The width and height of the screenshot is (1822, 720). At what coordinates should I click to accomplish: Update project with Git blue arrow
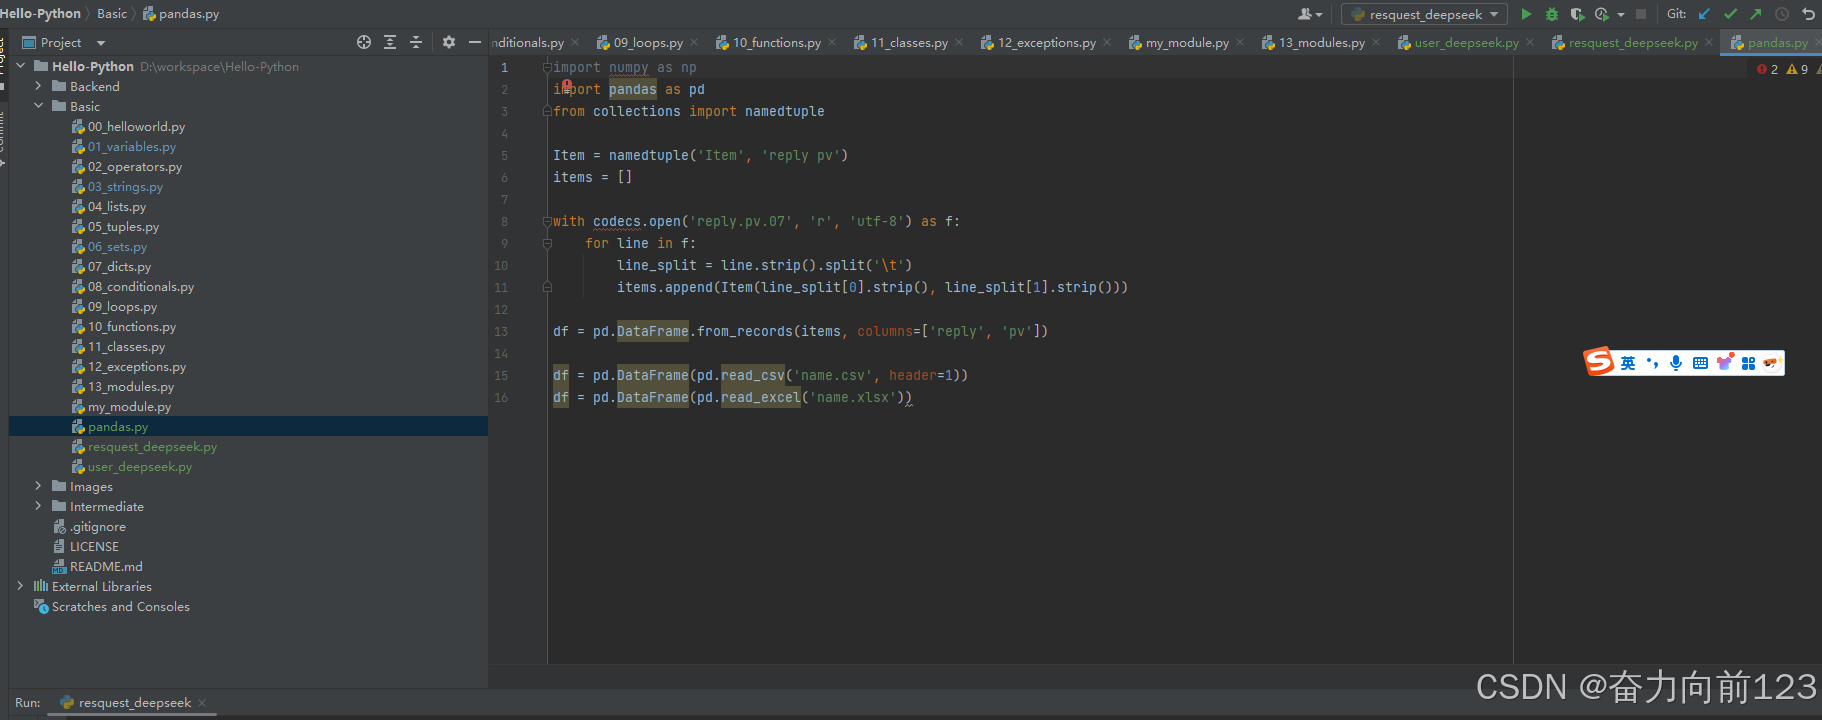pos(1704,14)
